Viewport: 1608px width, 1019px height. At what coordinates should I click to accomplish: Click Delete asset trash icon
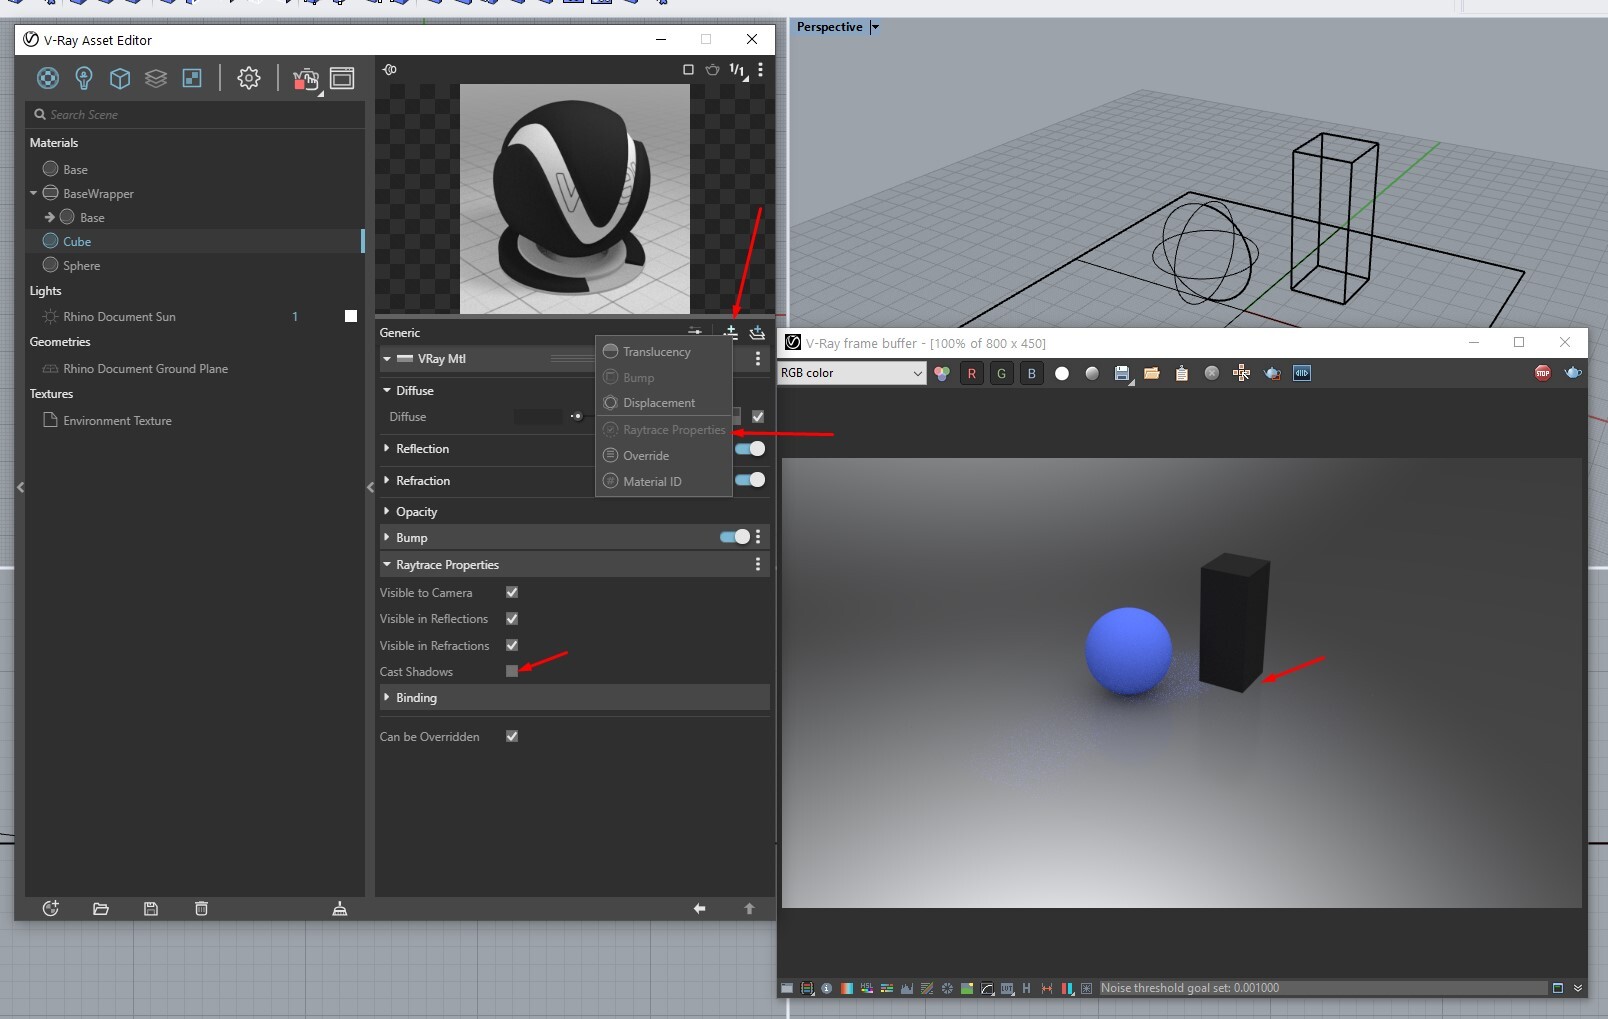tap(201, 908)
